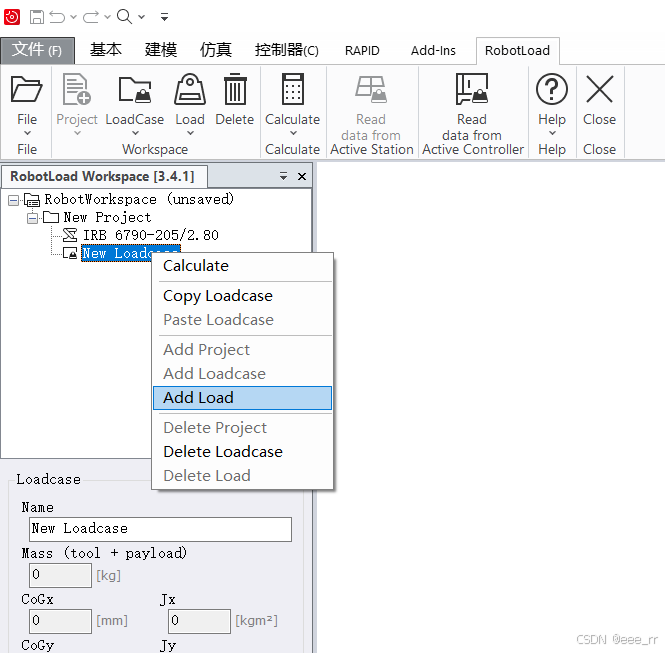Click Read data from Active Station icon

pos(371,89)
